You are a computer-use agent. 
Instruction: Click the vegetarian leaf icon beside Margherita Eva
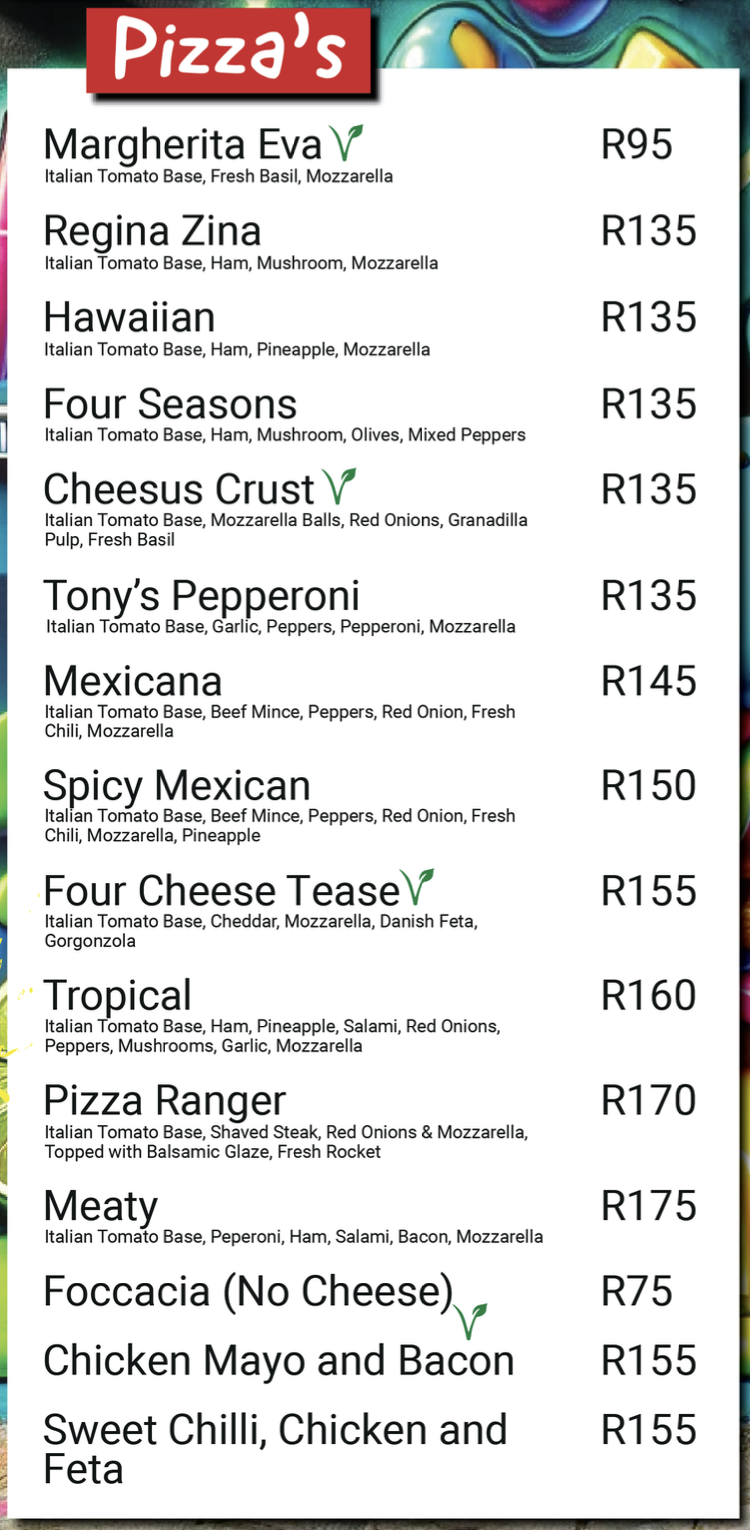point(346,143)
